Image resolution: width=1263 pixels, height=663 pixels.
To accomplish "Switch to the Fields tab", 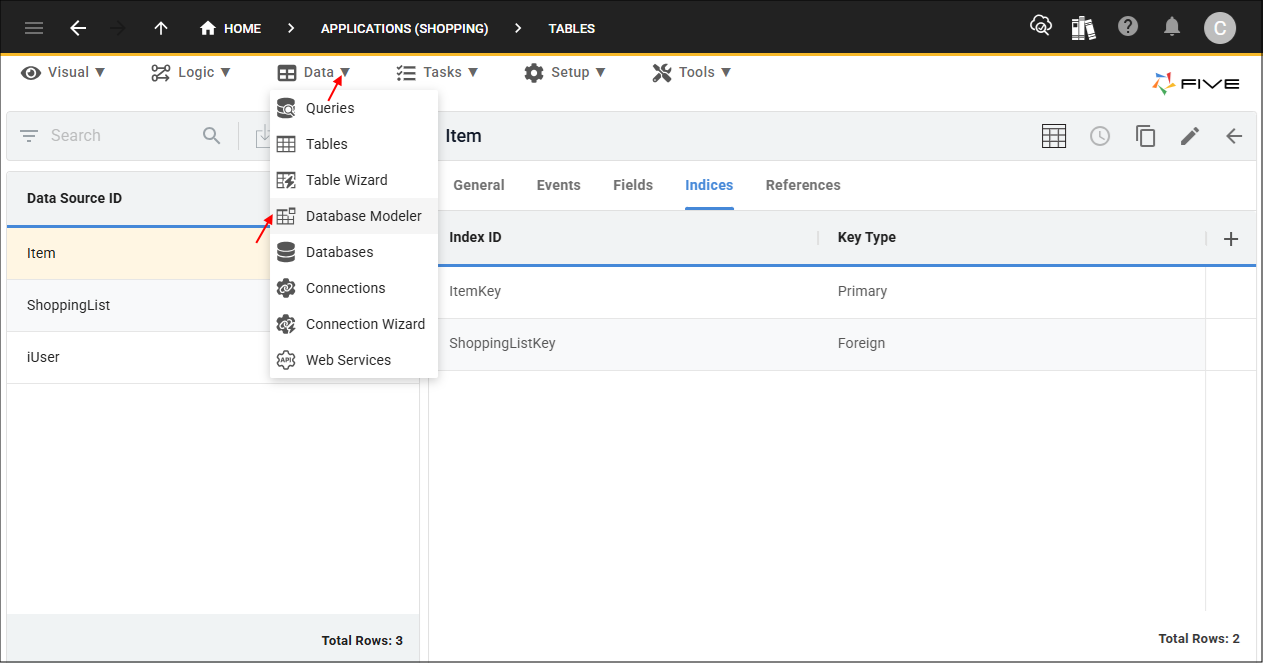I will pyautogui.click(x=632, y=185).
